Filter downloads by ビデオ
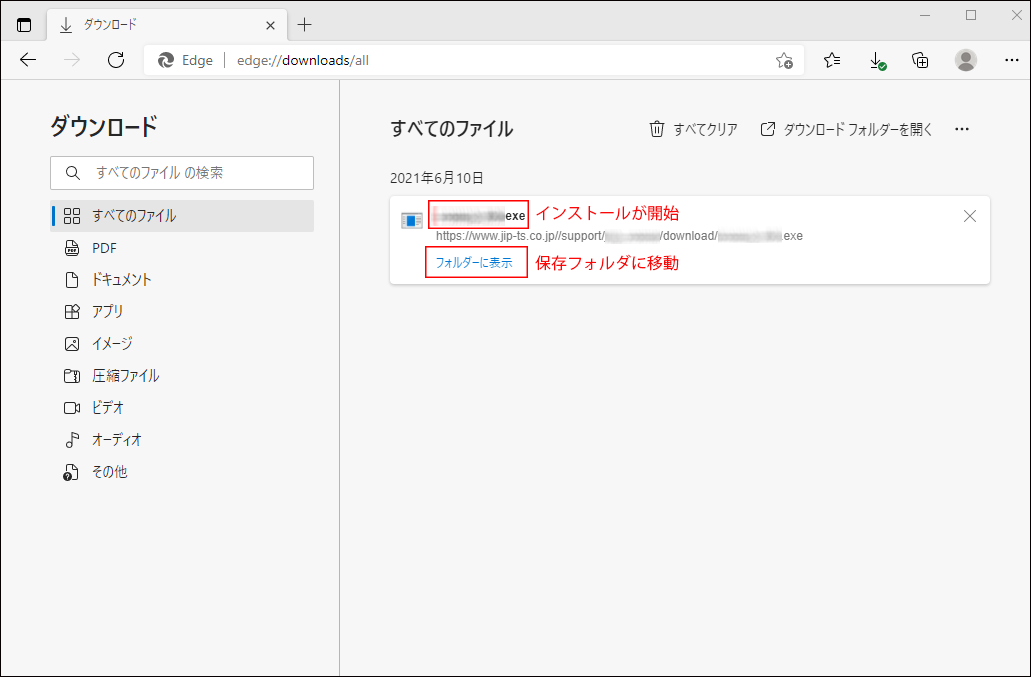This screenshot has height=677, width=1031. click(108, 408)
